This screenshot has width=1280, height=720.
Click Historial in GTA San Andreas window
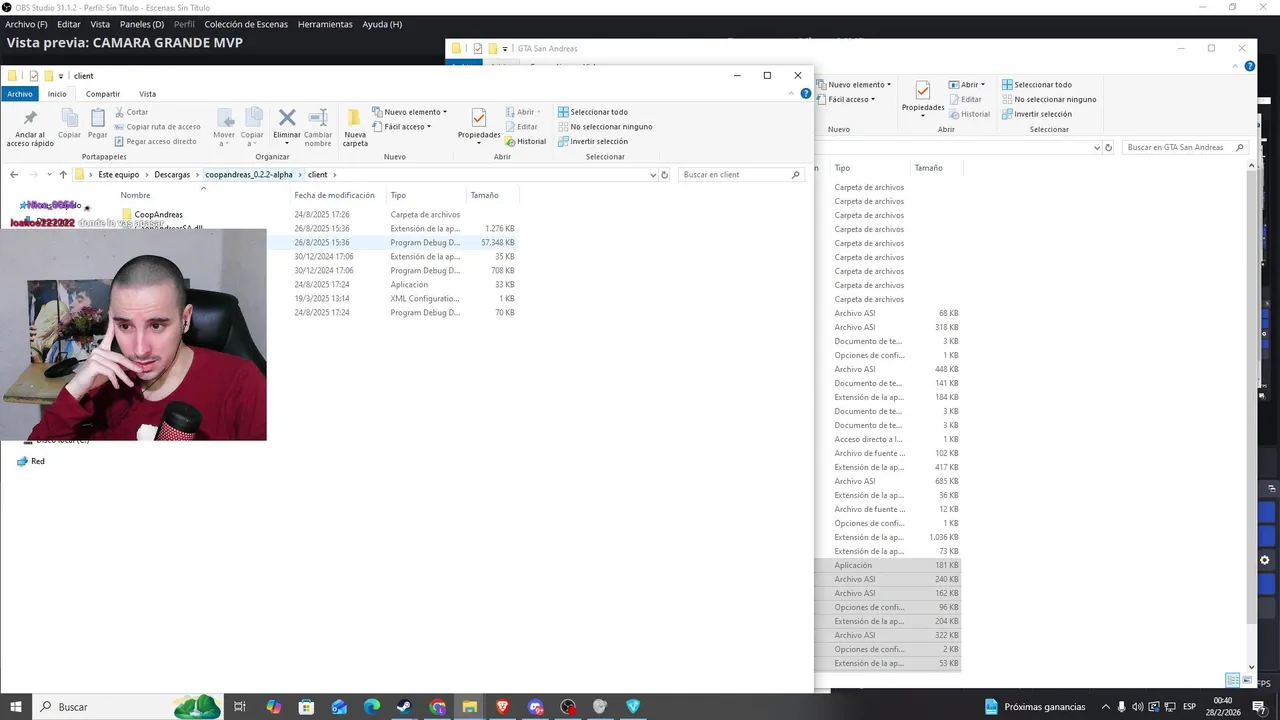coord(968,114)
